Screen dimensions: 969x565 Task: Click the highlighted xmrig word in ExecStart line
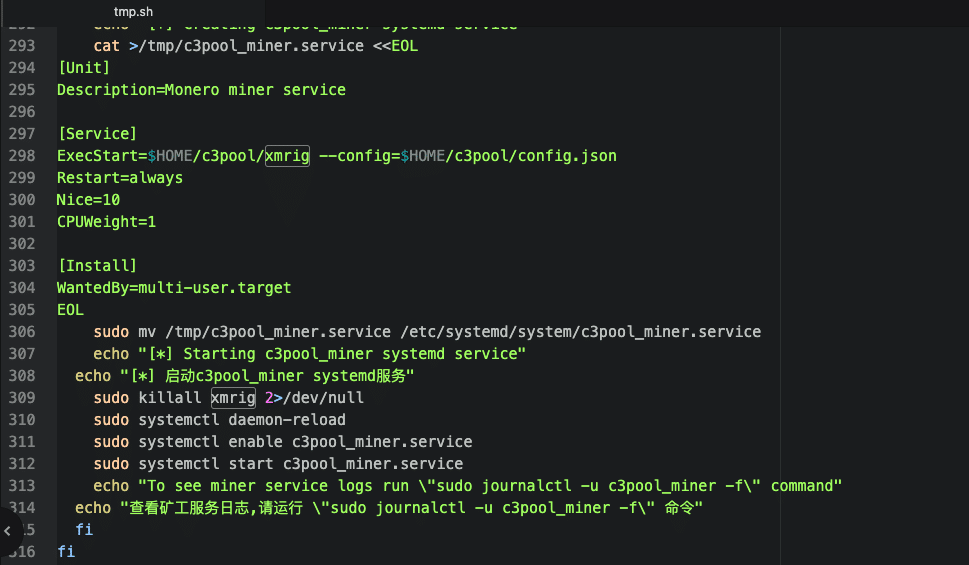[287, 155]
